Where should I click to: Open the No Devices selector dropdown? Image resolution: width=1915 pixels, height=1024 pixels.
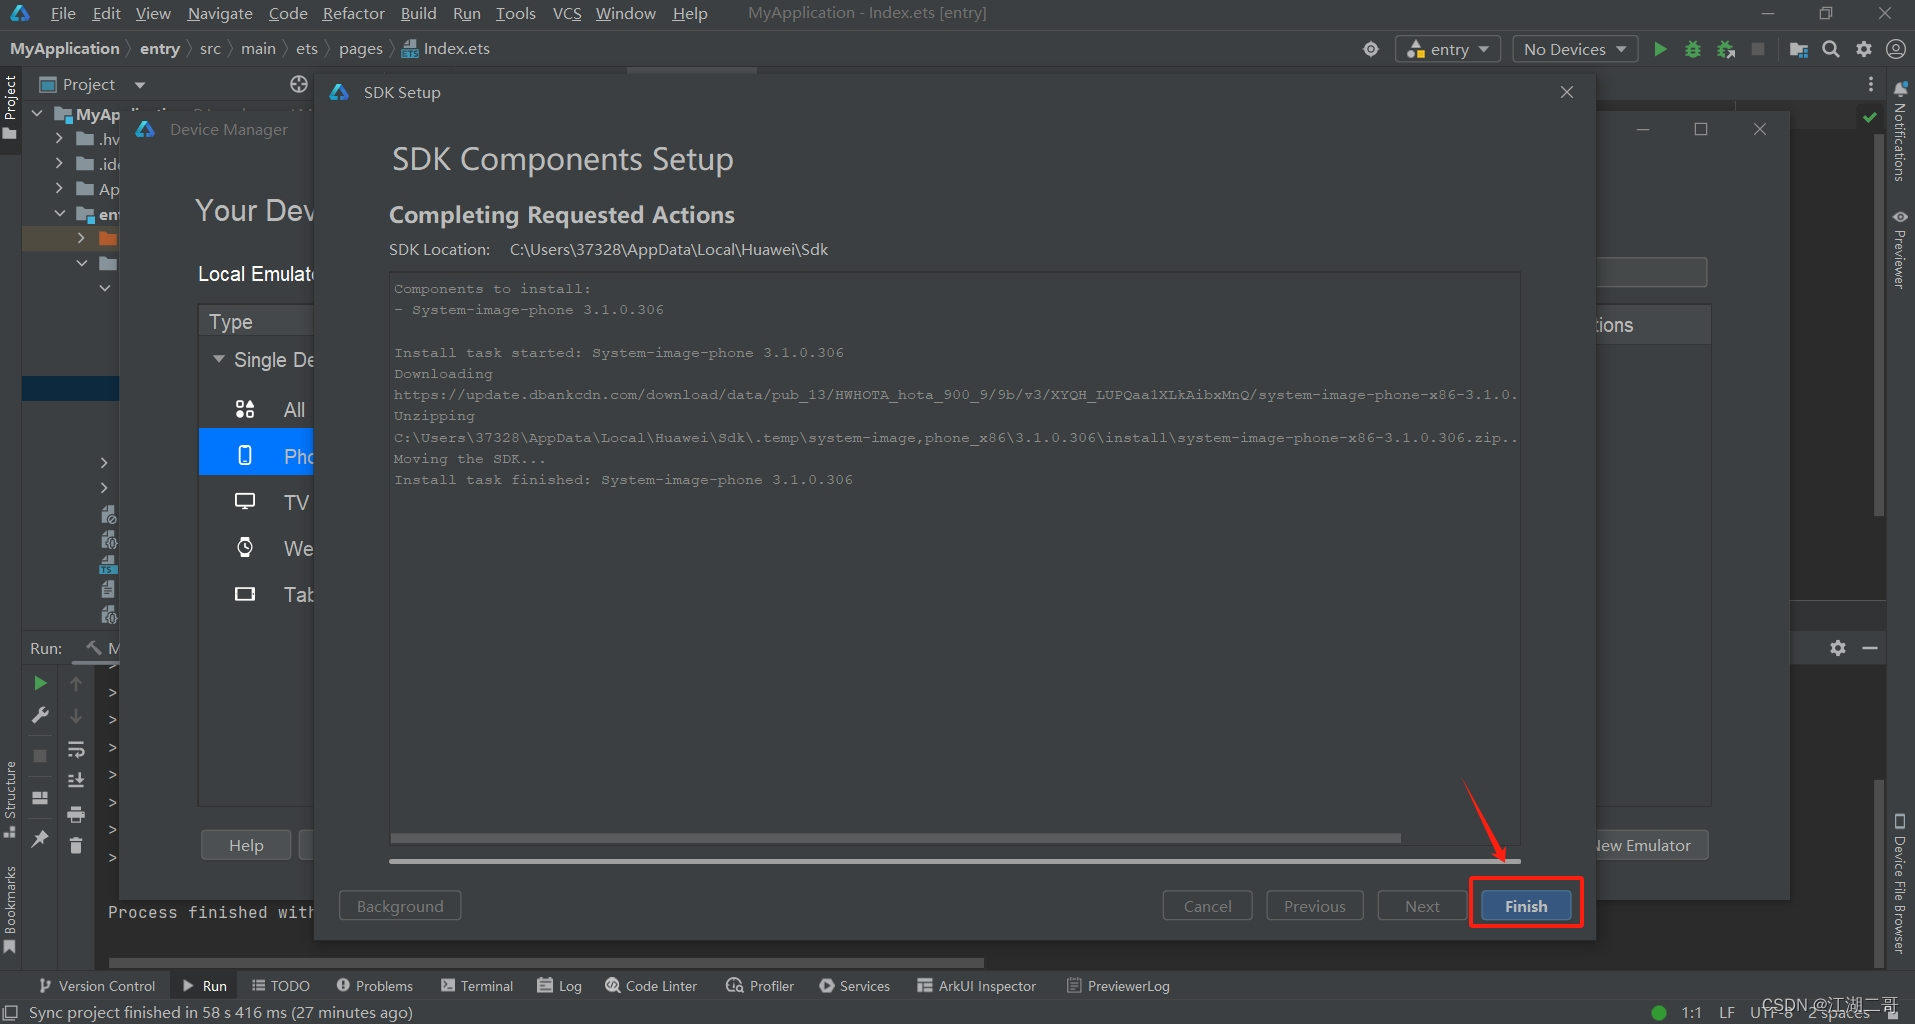(1575, 49)
